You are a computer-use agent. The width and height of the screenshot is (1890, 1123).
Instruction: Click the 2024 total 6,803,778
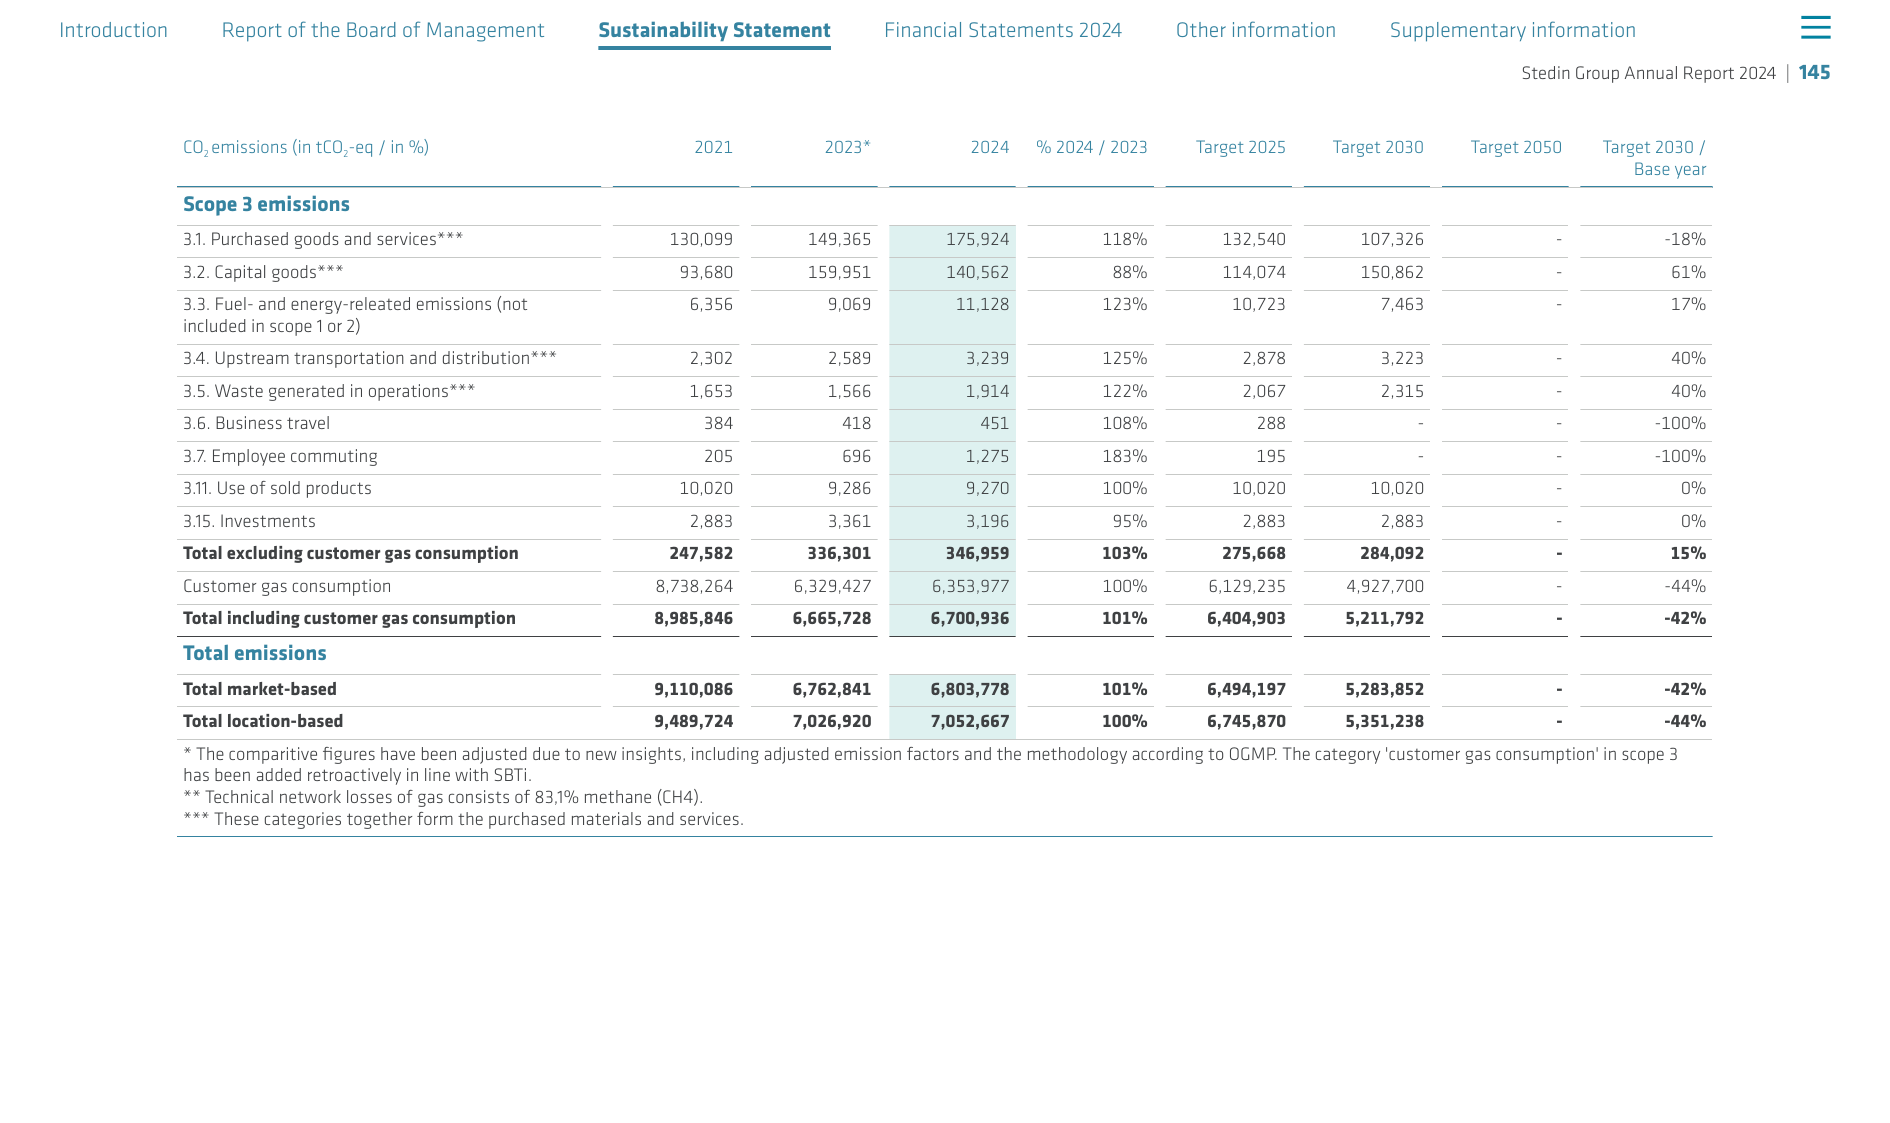tap(969, 689)
